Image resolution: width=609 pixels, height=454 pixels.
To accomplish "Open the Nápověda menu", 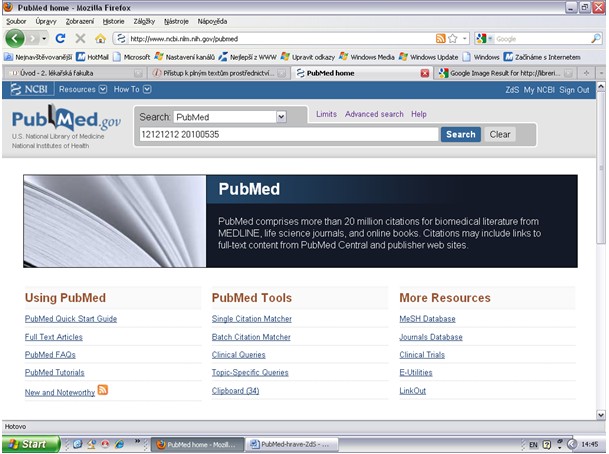I will [212, 21].
